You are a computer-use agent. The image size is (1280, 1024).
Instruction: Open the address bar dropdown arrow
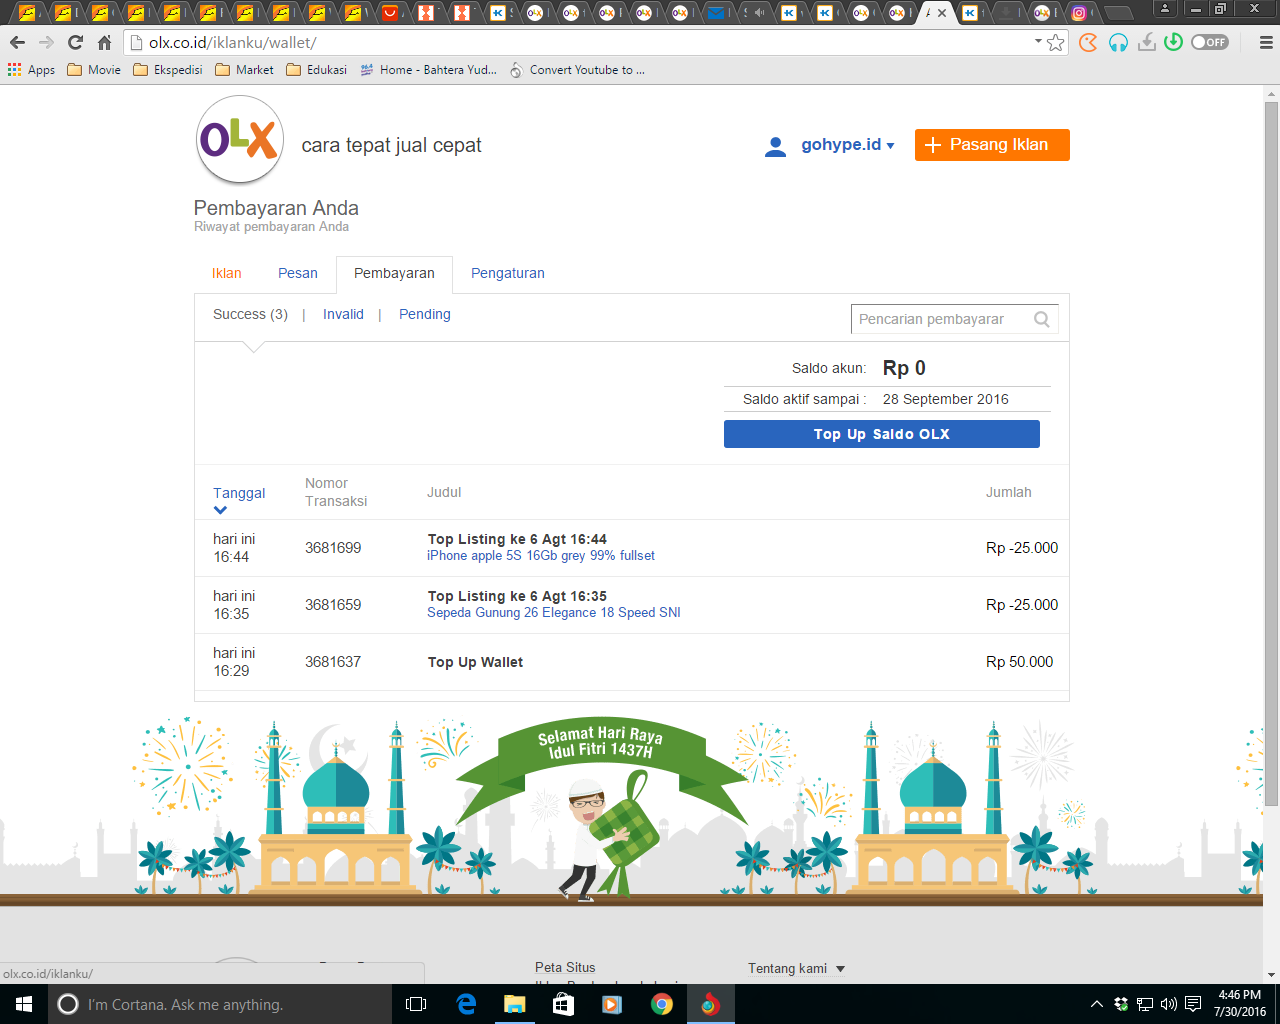(1038, 42)
